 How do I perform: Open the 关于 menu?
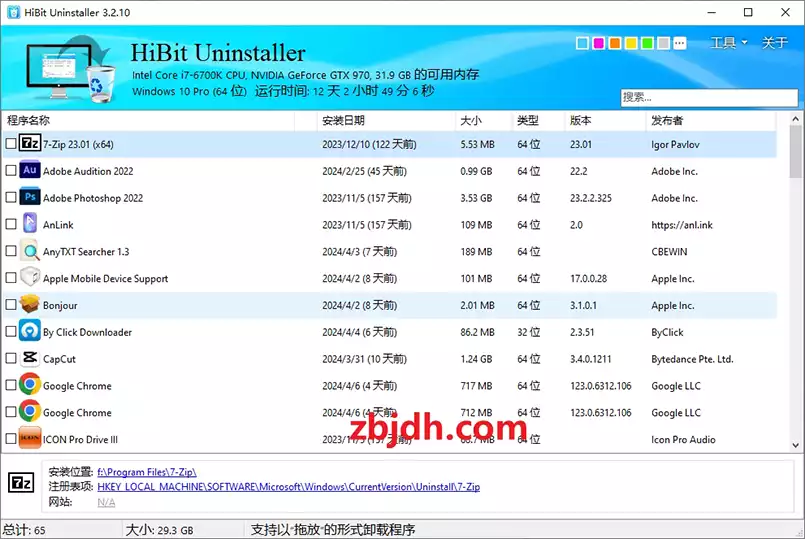click(x=774, y=43)
